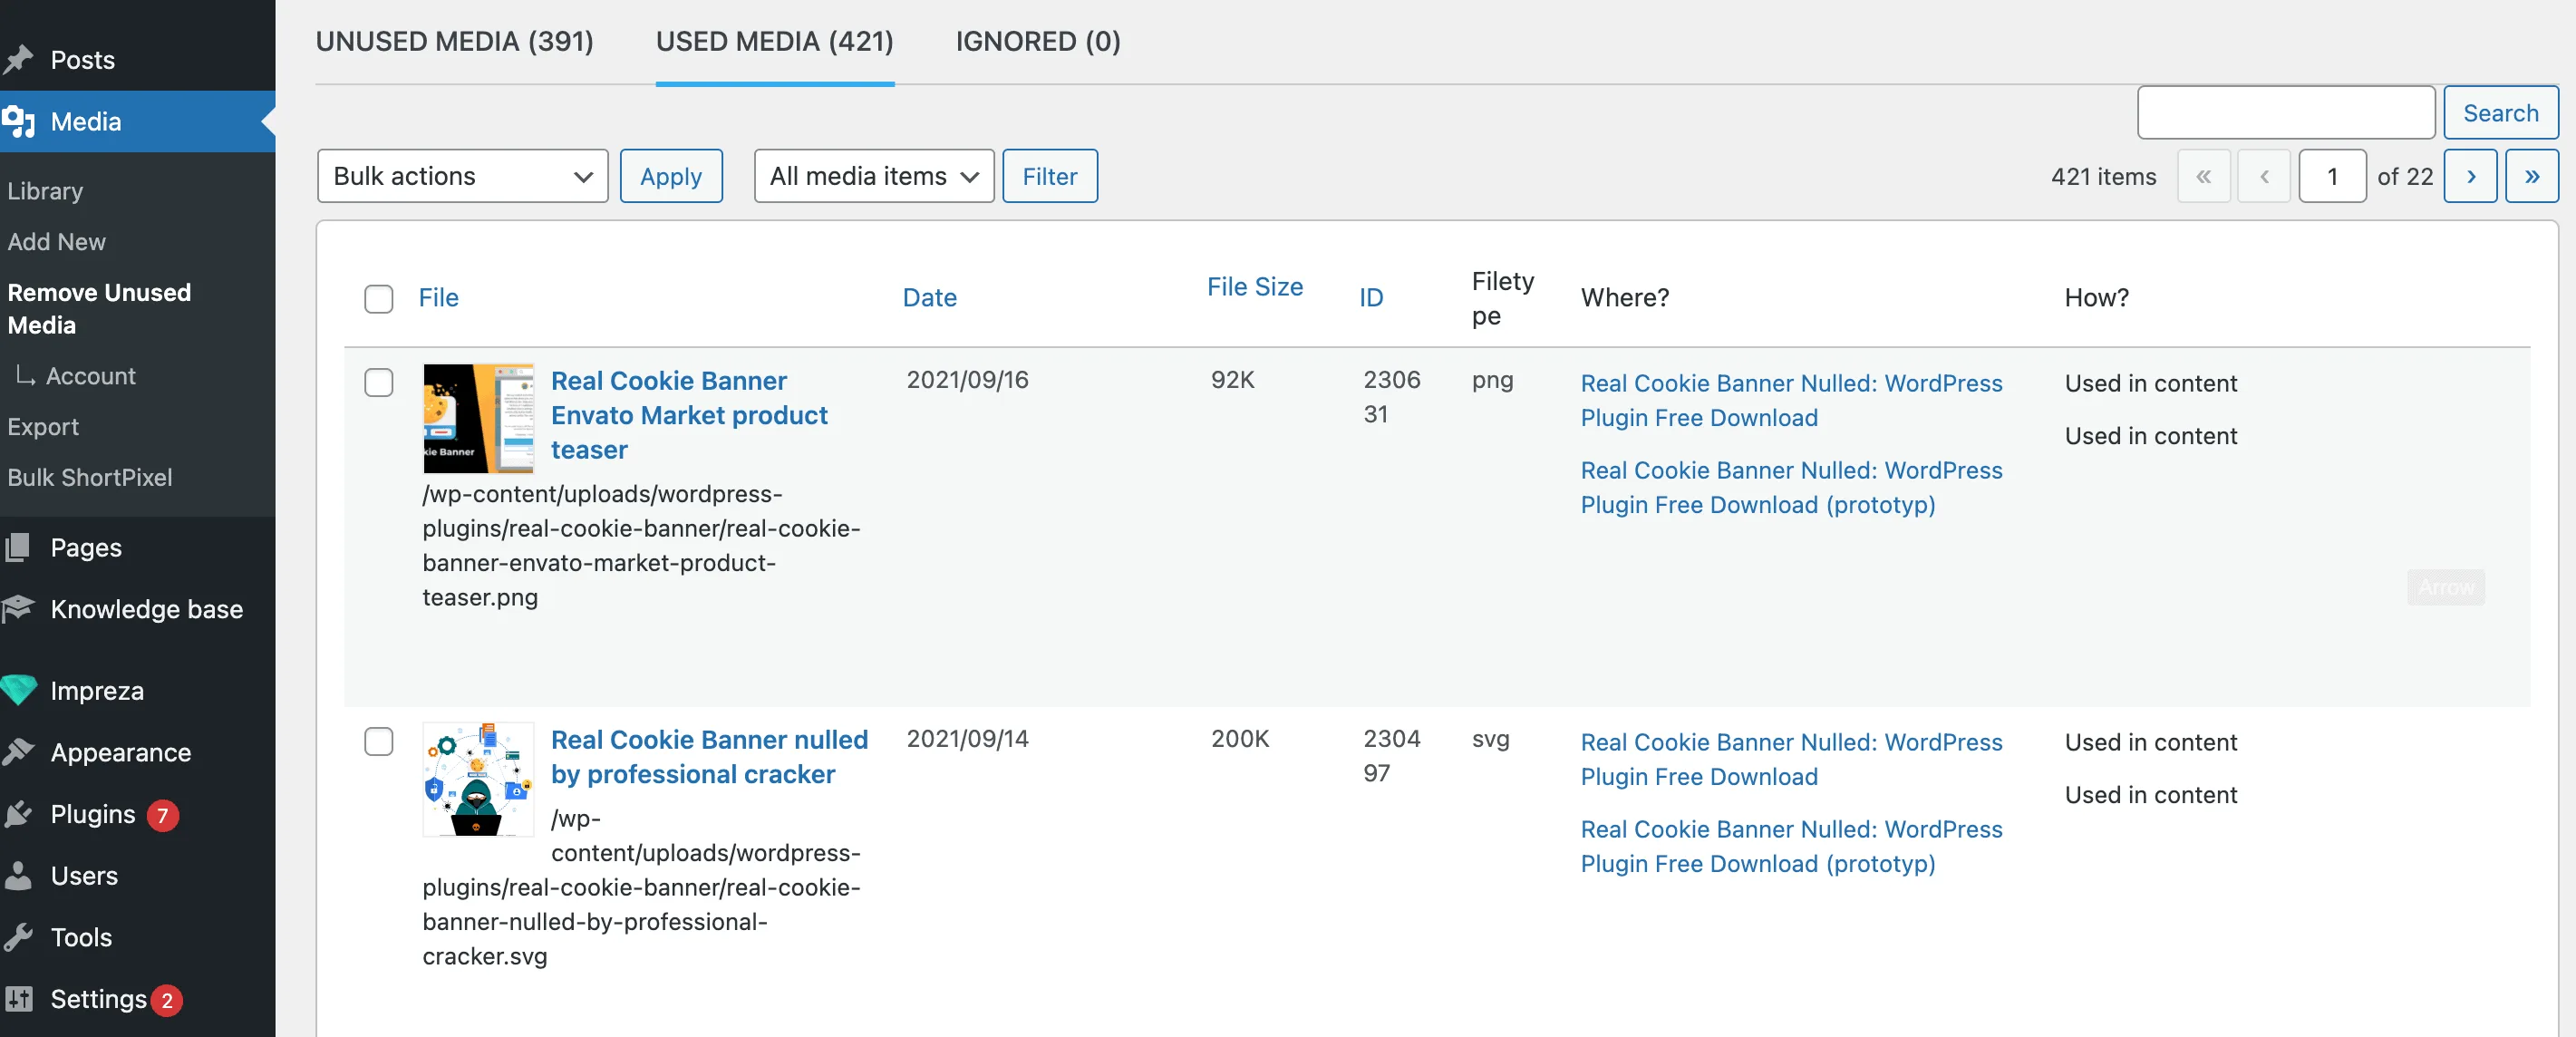
Task: Switch to the Ignored tab
Action: tap(1037, 41)
